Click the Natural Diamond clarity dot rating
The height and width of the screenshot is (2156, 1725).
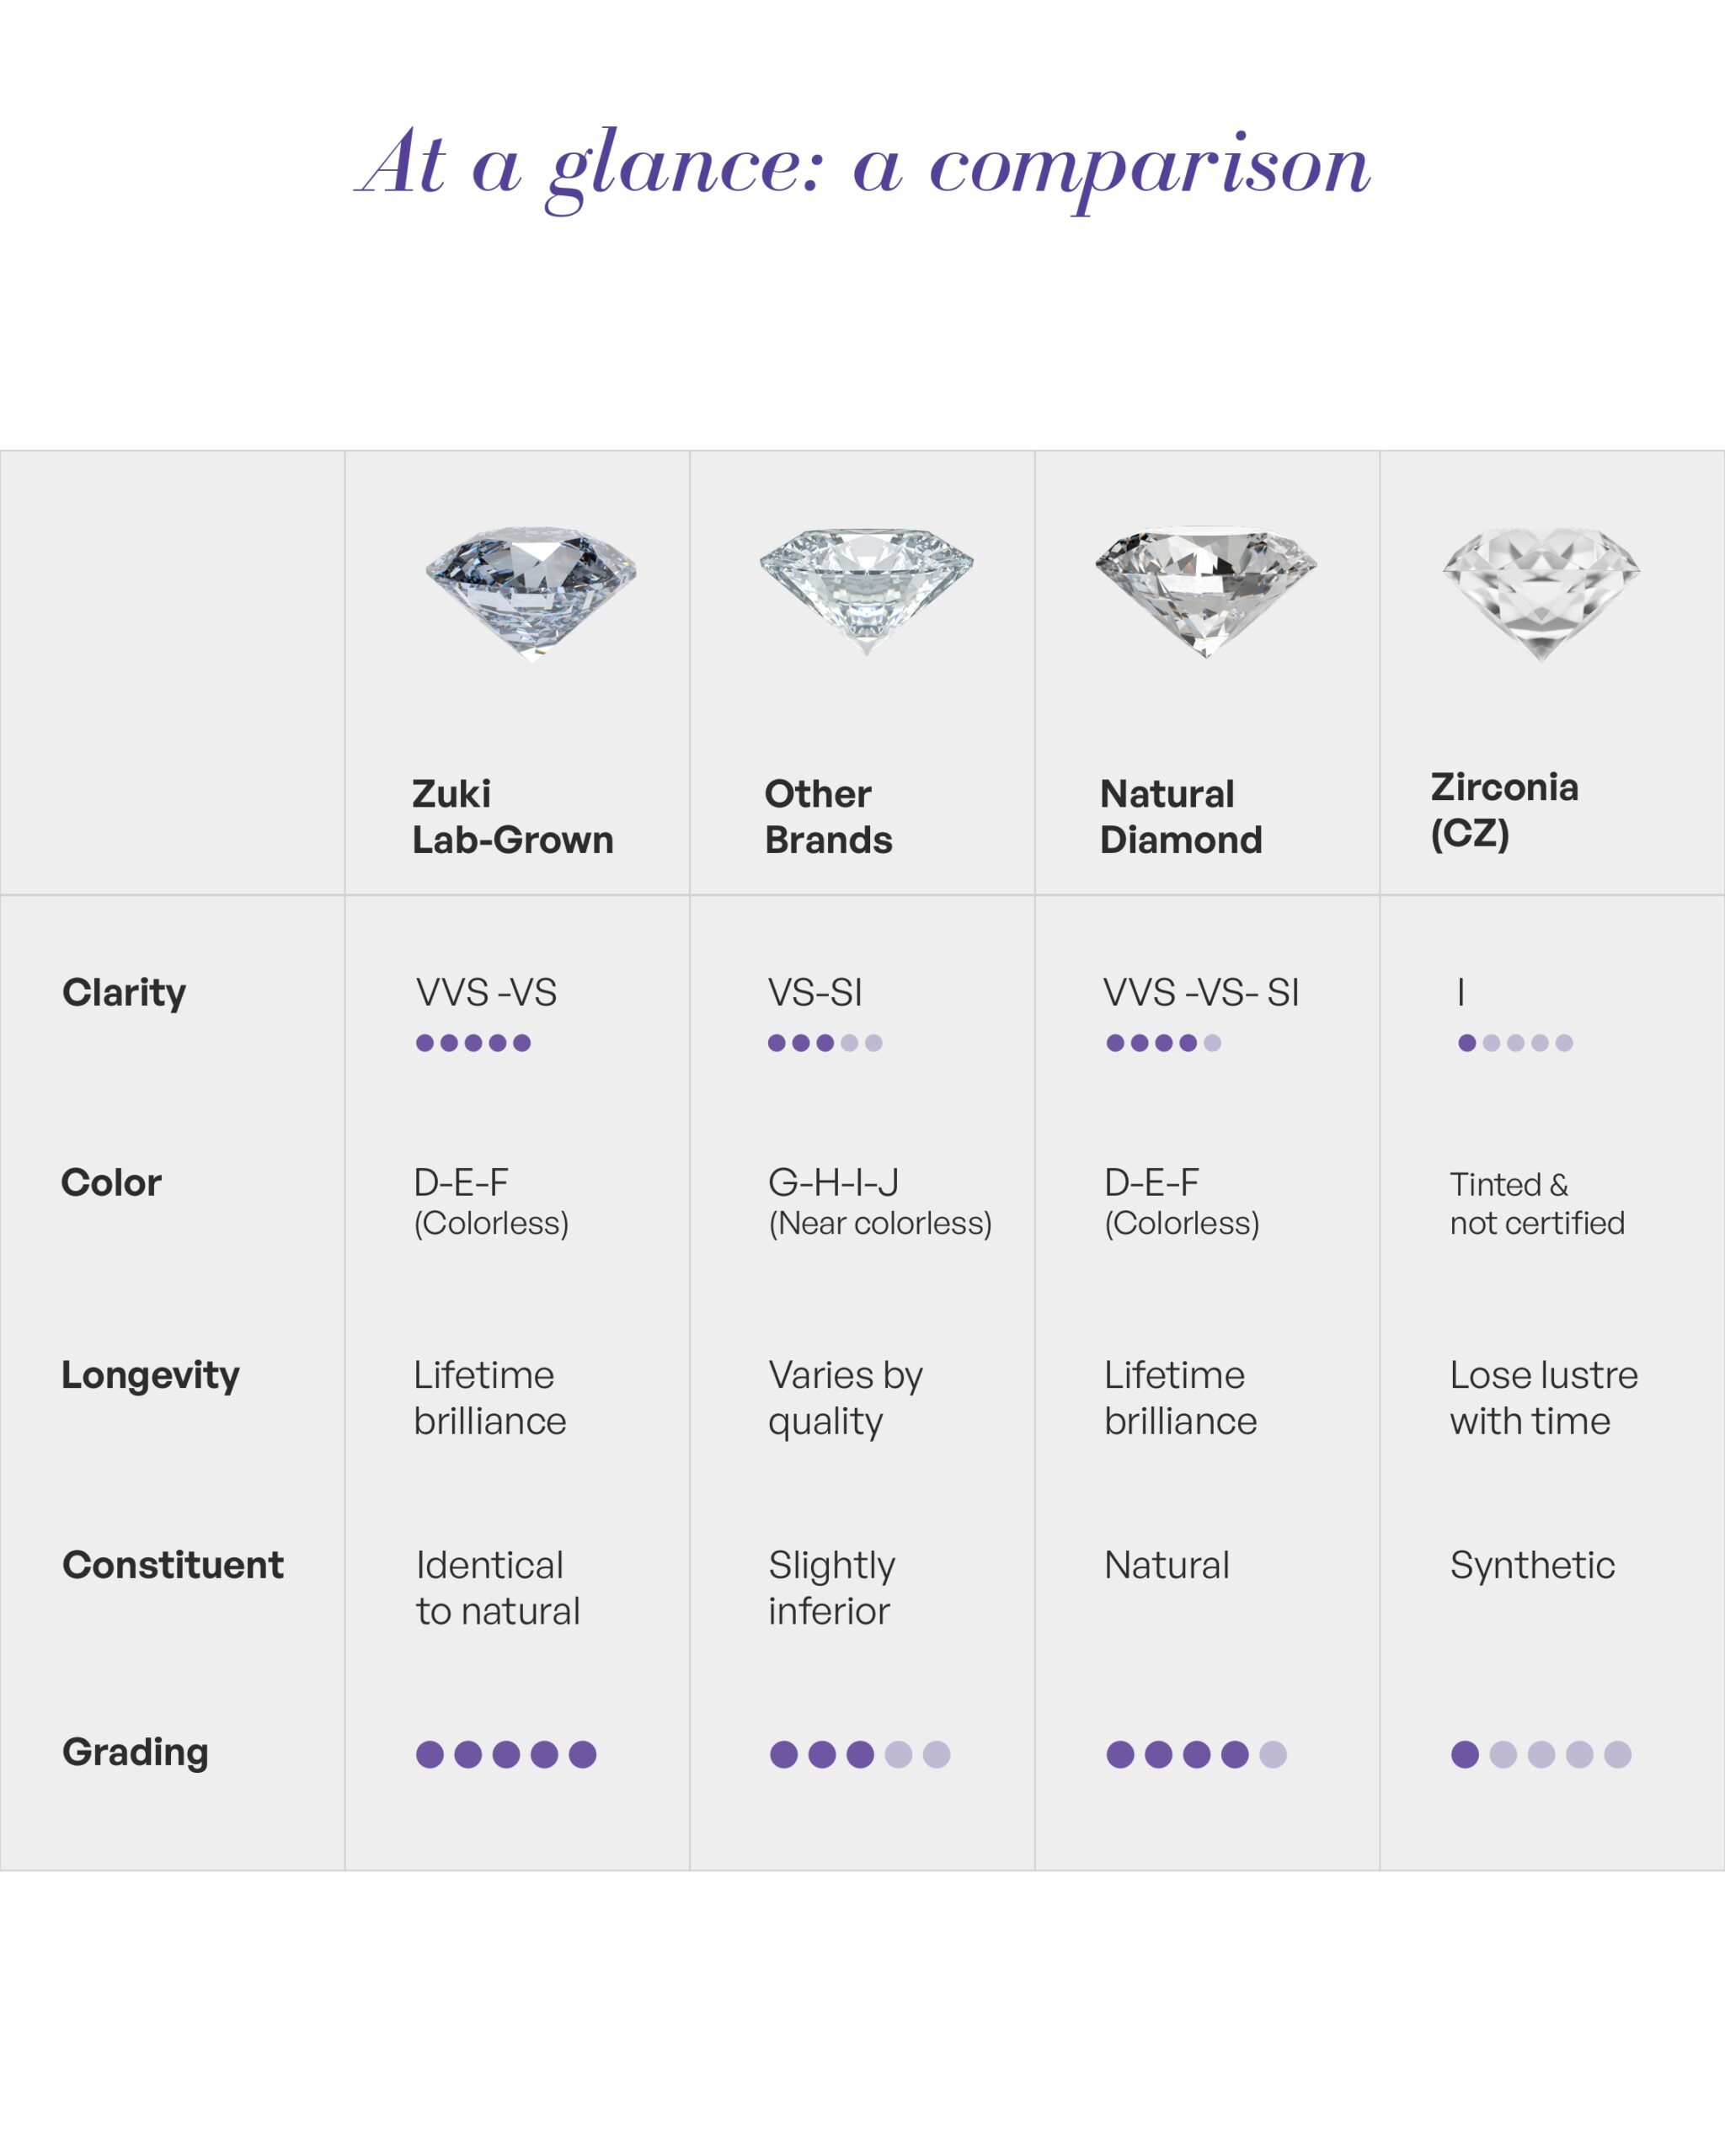coord(1163,1043)
